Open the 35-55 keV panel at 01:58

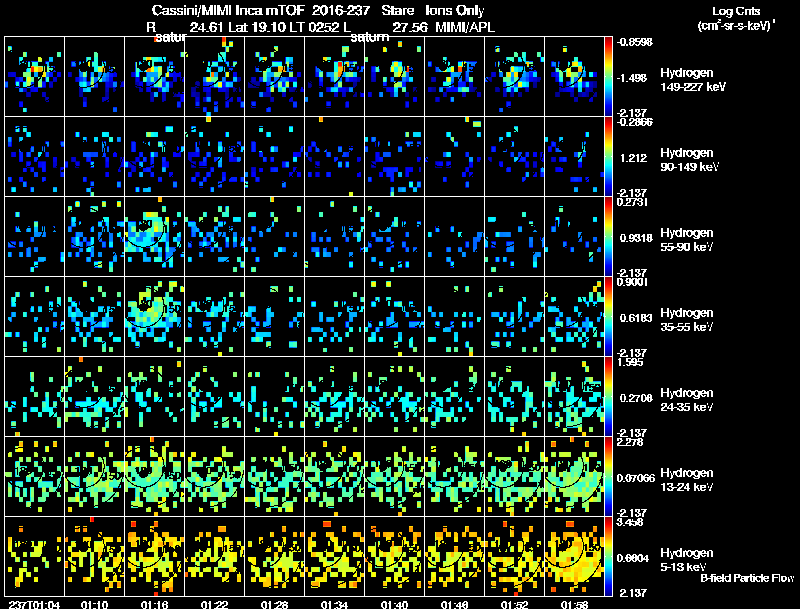tap(574, 316)
